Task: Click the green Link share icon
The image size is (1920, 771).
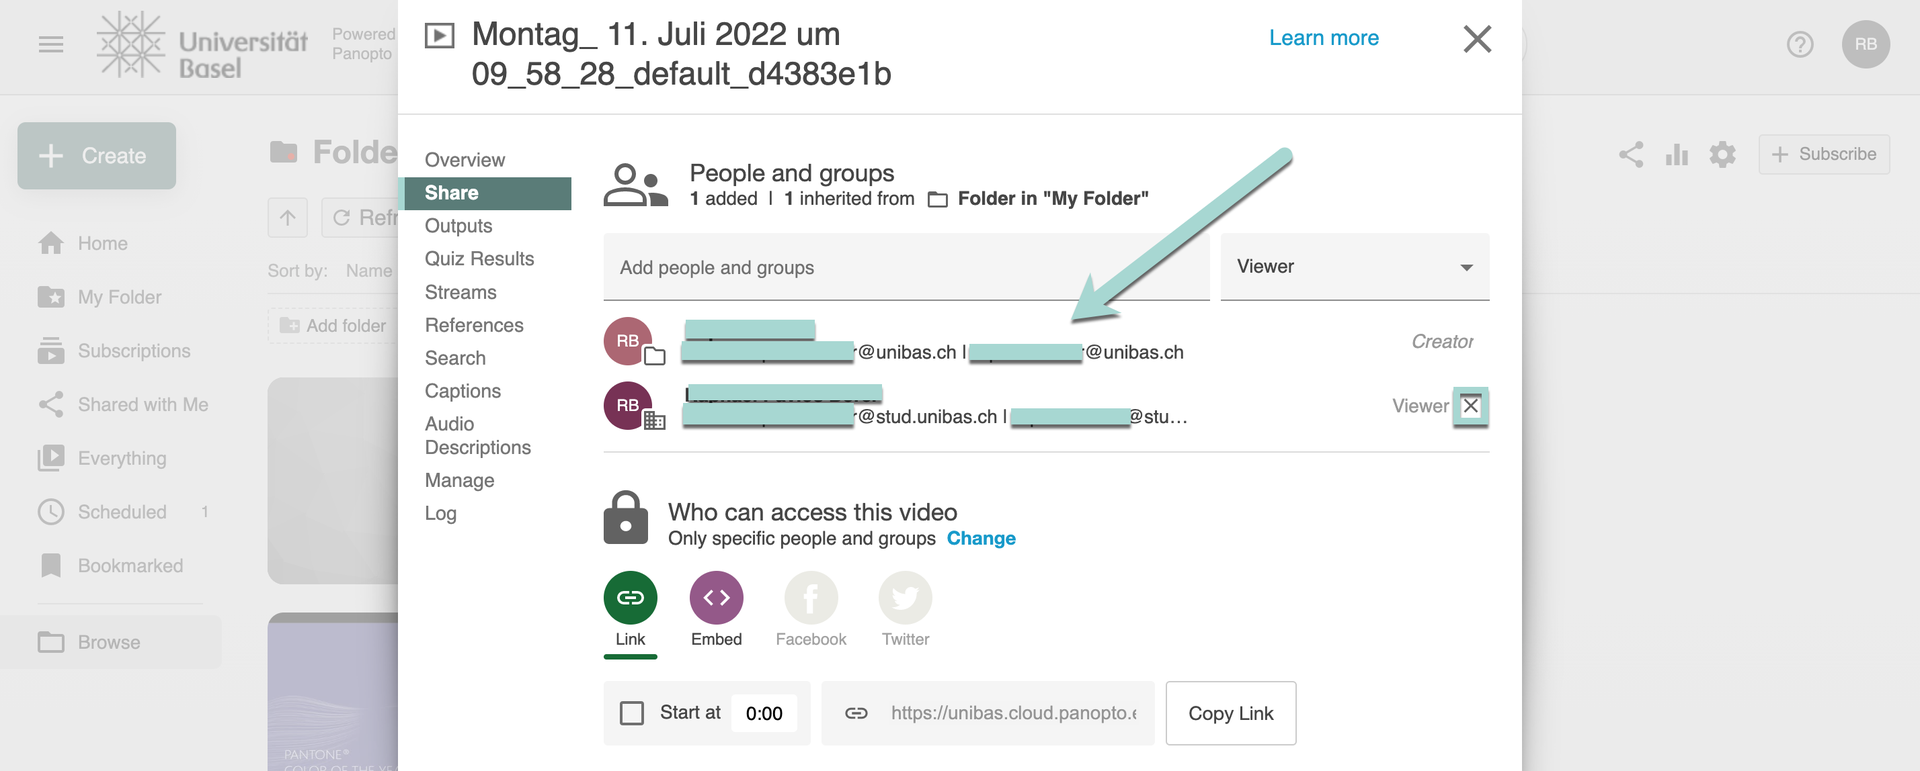Action: point(630,598)
